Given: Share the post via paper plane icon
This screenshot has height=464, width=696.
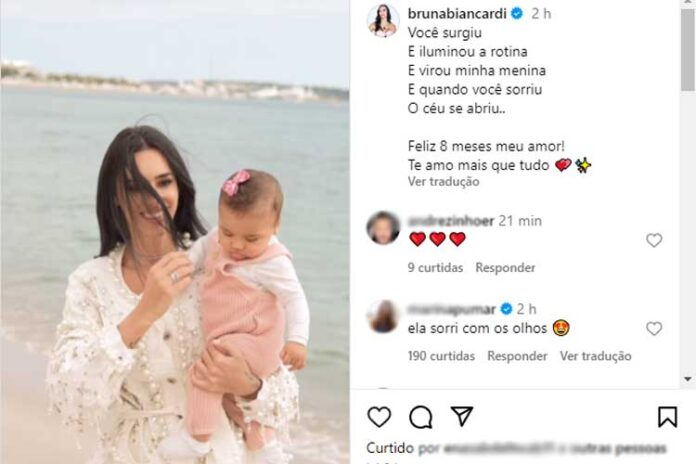Looking at the screenshot, I should [462, 416].
